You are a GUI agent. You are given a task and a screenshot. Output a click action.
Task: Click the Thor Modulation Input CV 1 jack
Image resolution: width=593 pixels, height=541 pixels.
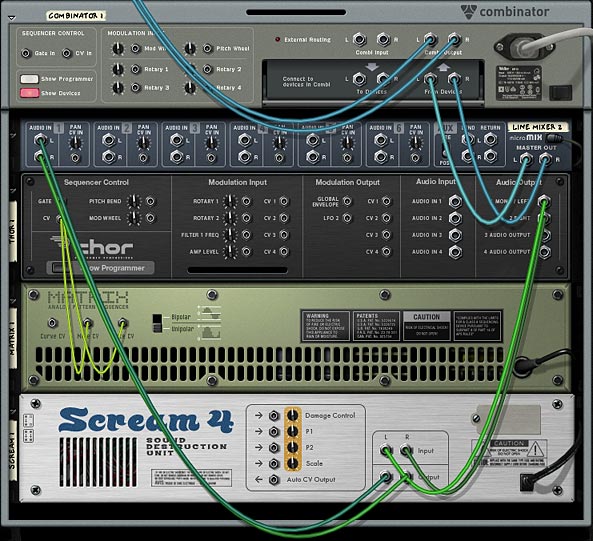coord(284,202)
